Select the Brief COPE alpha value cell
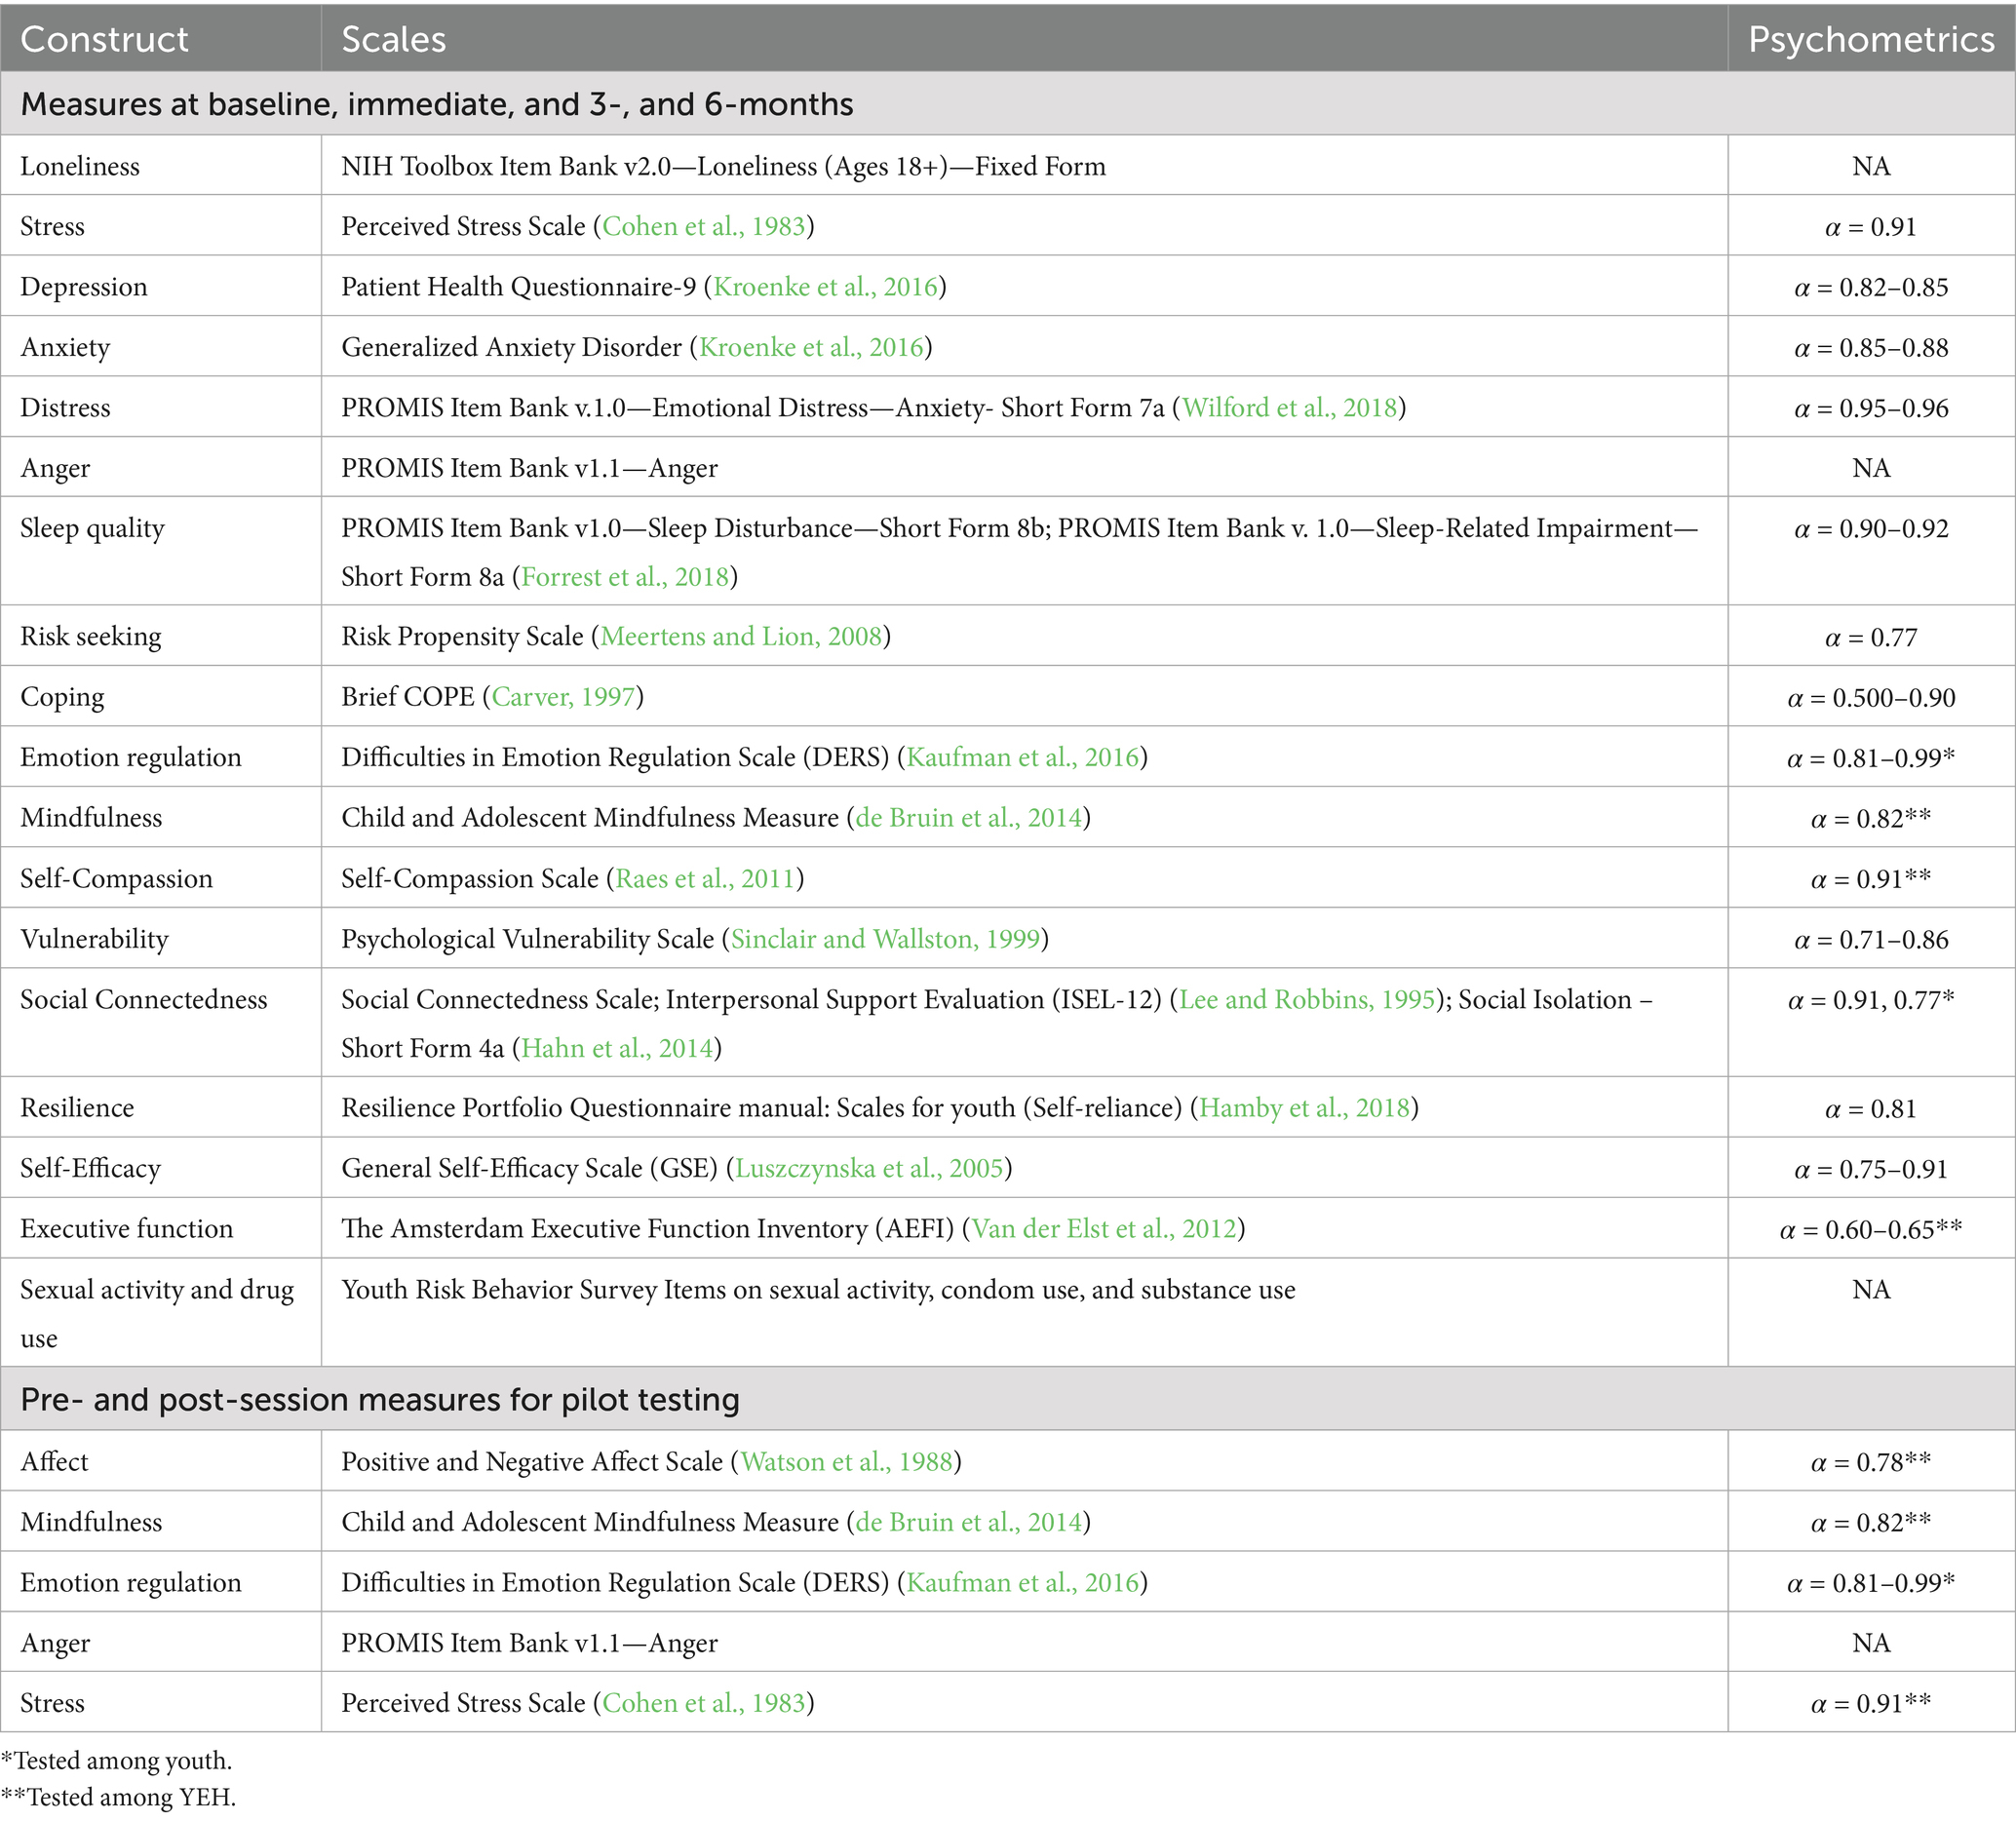Image resolution: width=2016 pixels, height=1821 pixels. 1870,698
